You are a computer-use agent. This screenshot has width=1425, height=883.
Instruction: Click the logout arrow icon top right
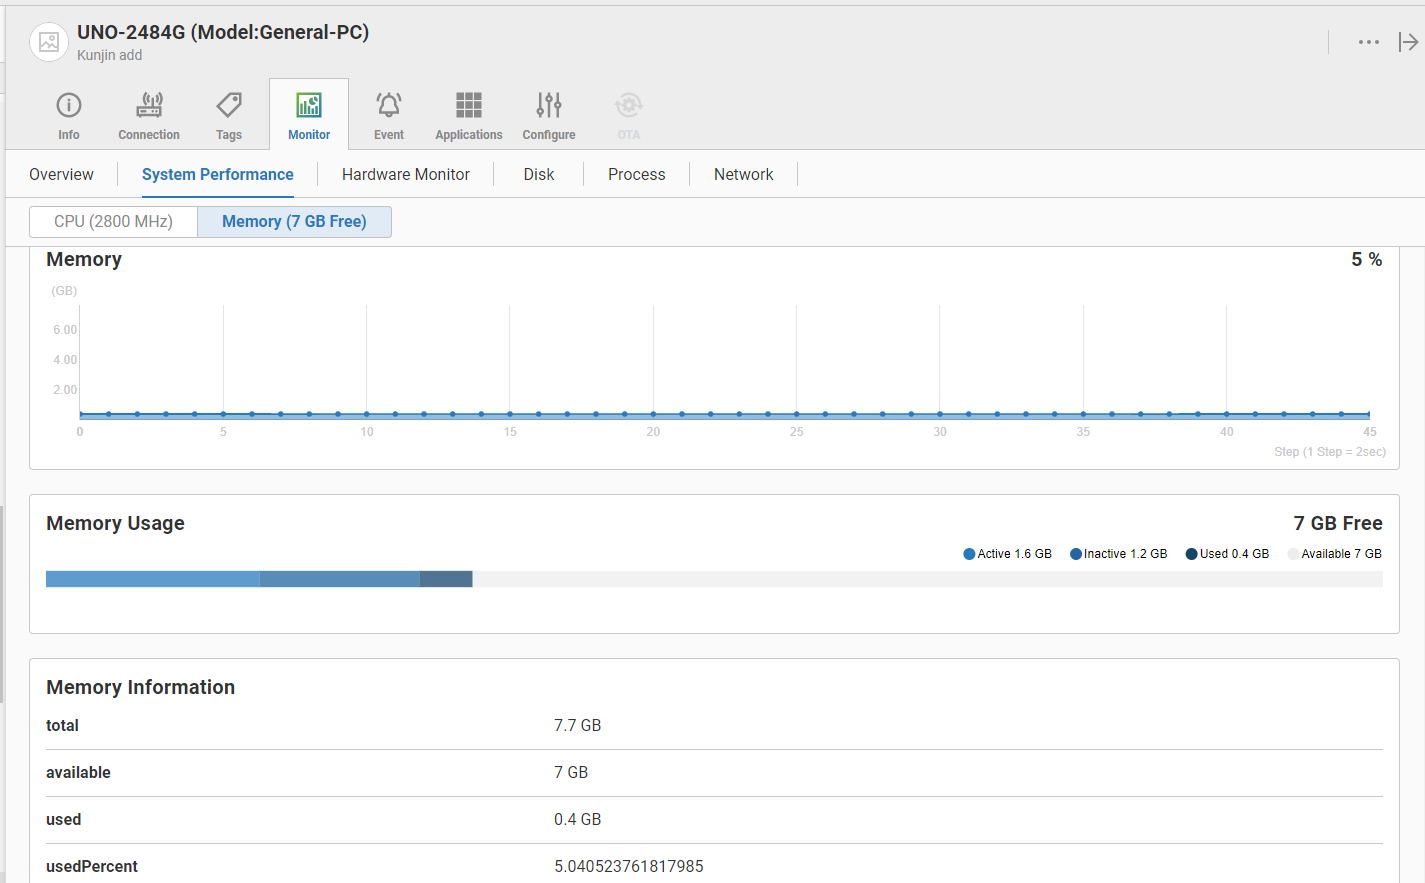[1408, 42]
